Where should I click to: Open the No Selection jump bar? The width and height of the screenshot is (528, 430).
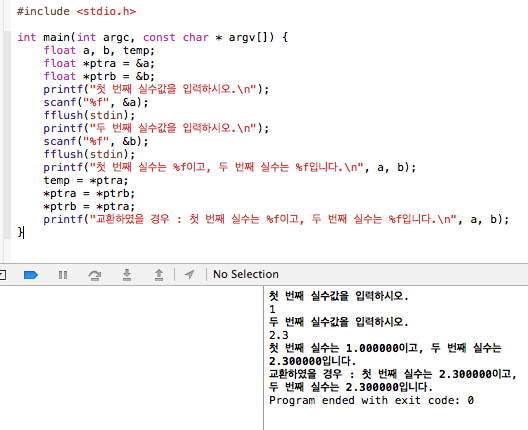pos(246,274)
